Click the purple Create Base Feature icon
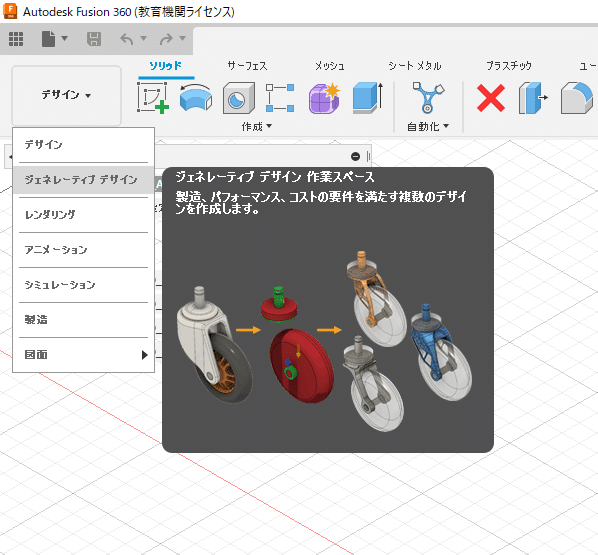The image size is (598, 555). point(324,98)
